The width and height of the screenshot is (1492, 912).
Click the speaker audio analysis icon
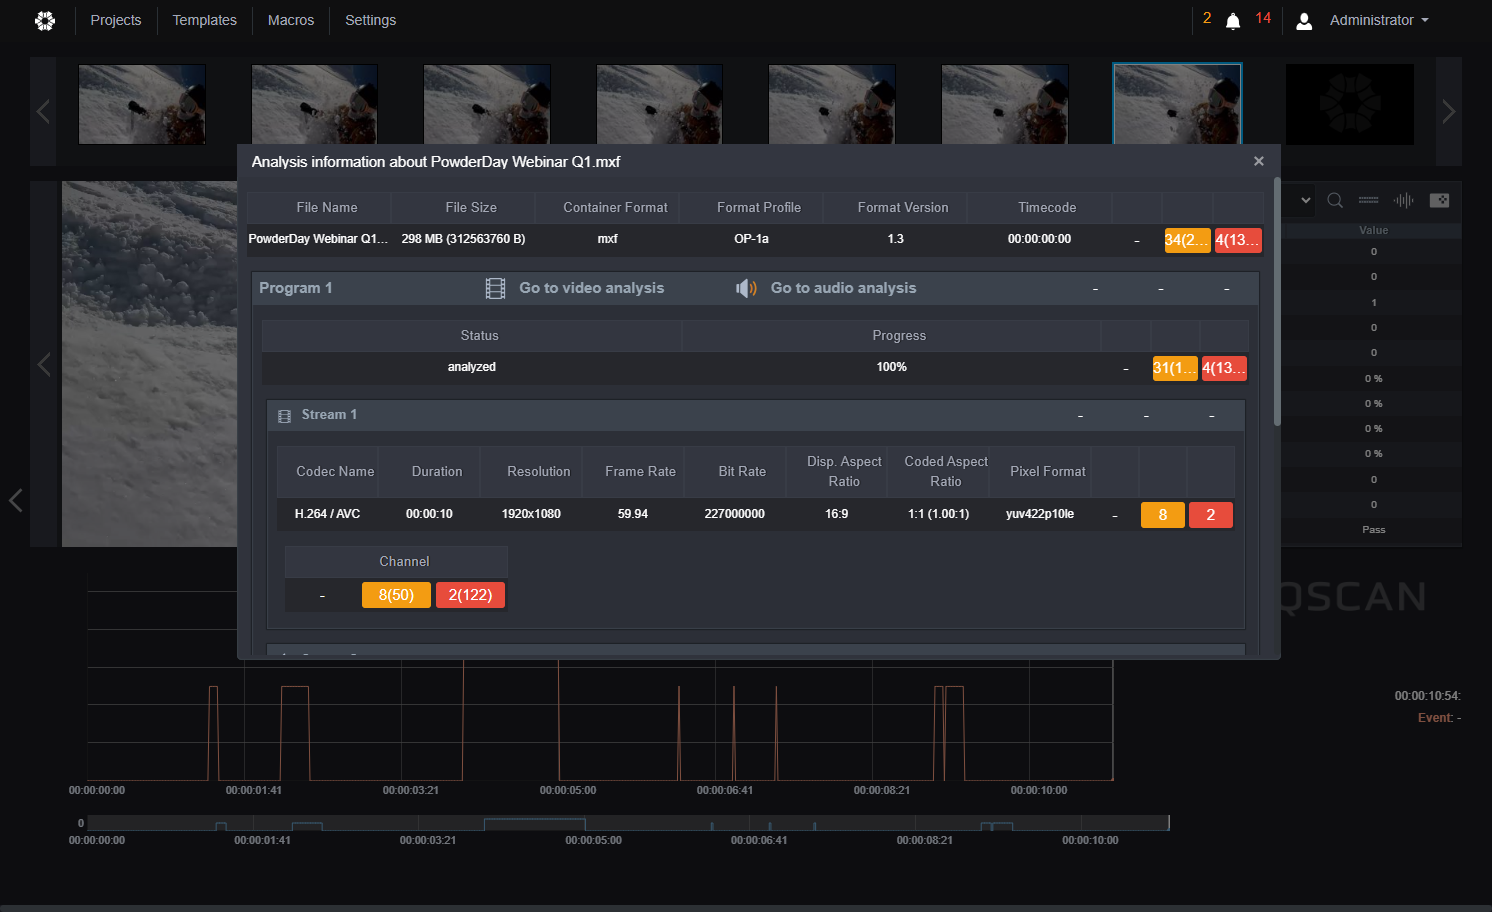[746, 288]
